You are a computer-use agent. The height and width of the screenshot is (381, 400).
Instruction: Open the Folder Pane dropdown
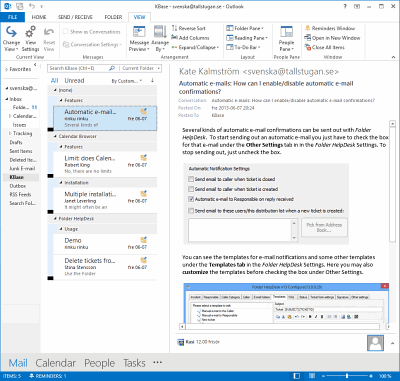tap(245, 28)
